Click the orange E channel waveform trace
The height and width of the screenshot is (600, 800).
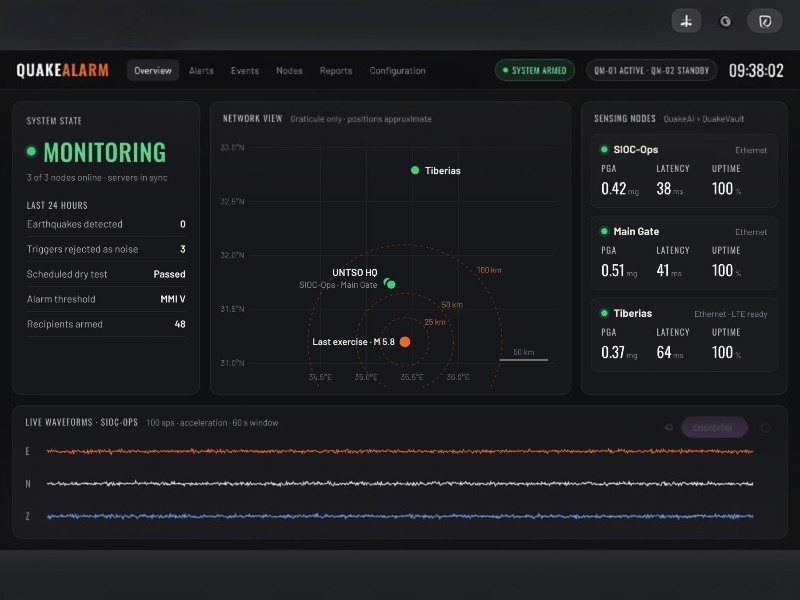(x=399, y=451)
